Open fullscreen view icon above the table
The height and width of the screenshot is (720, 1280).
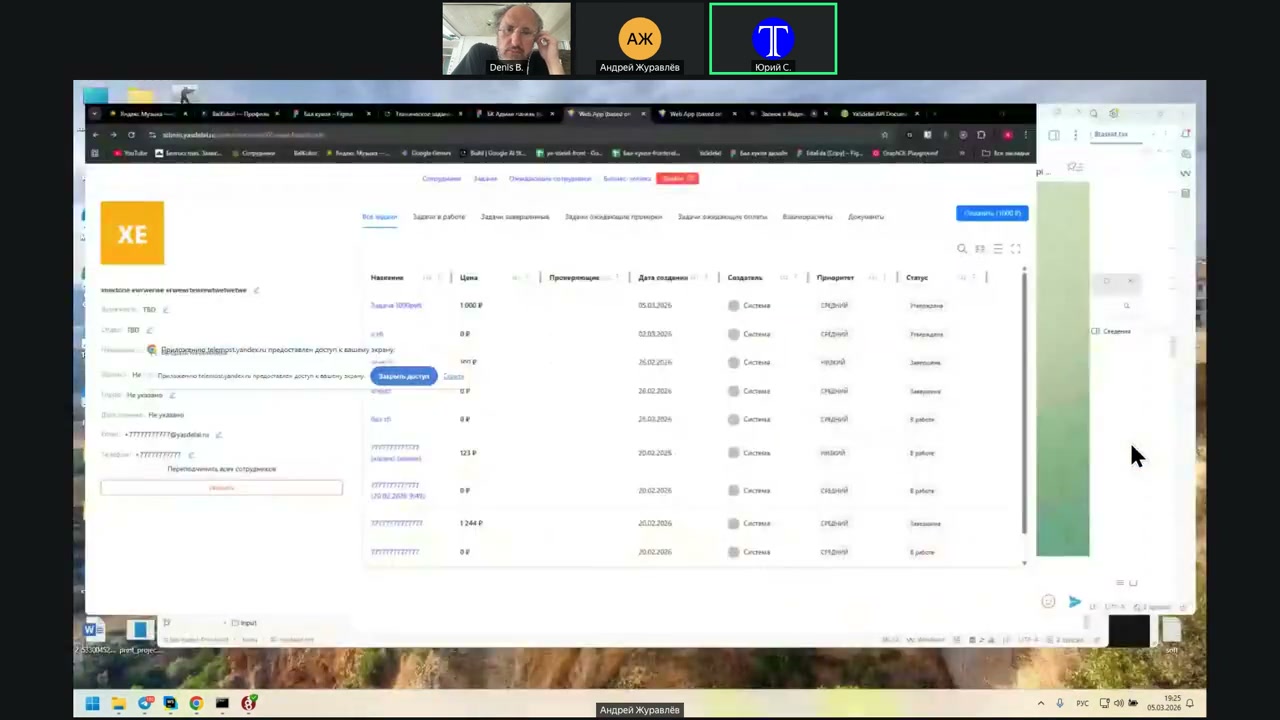pyautogui.click(x=1015, y=249)
